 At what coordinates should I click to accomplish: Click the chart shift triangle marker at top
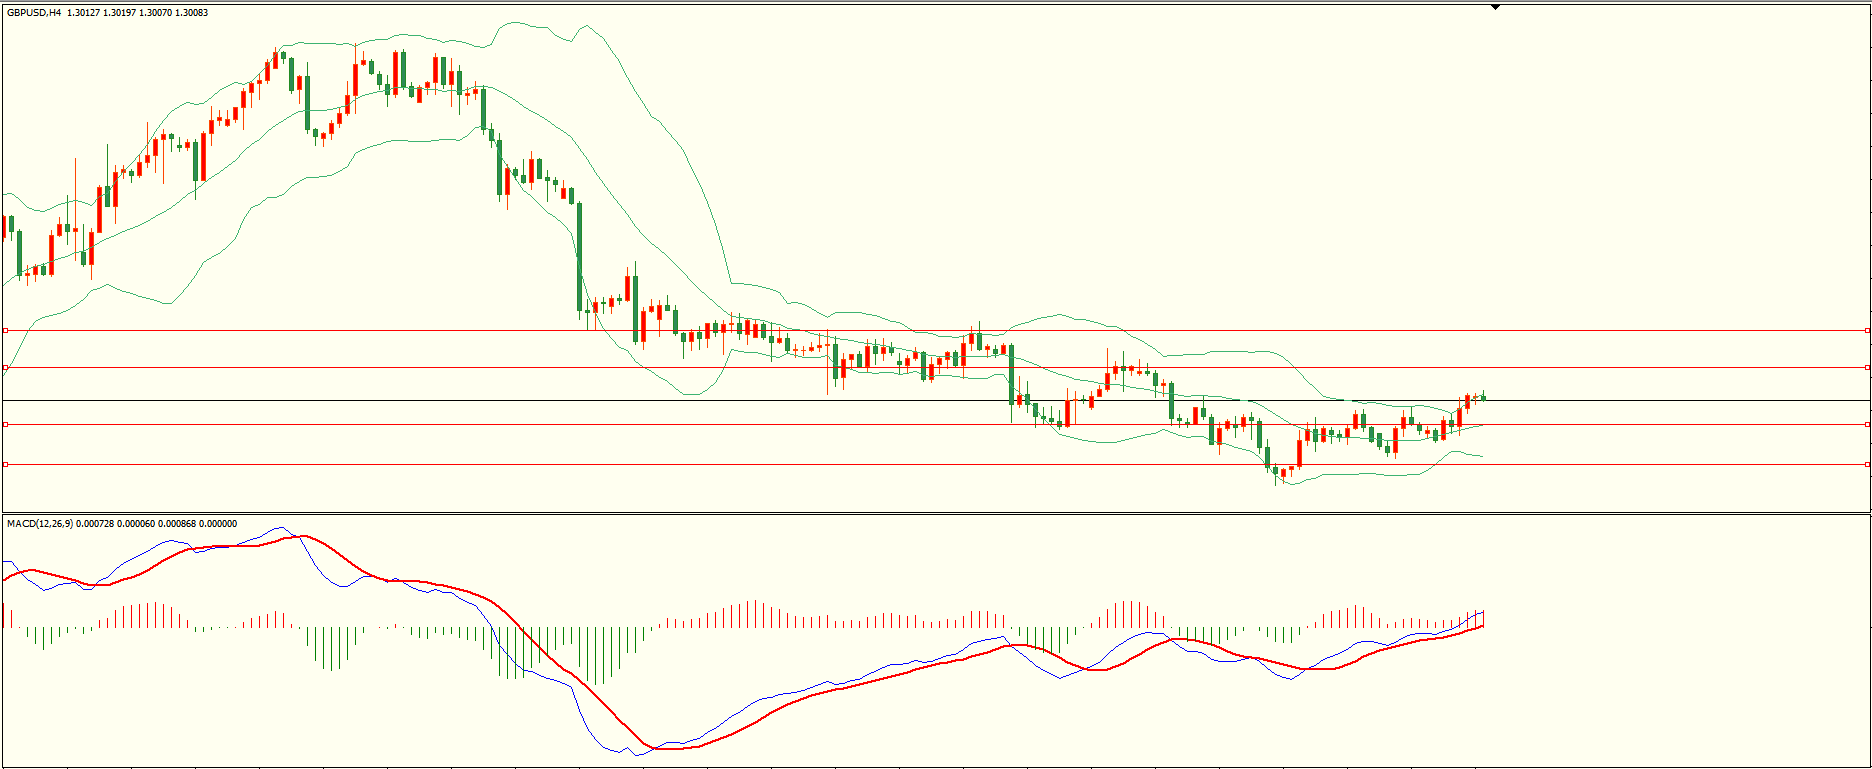pos(1495,7)
